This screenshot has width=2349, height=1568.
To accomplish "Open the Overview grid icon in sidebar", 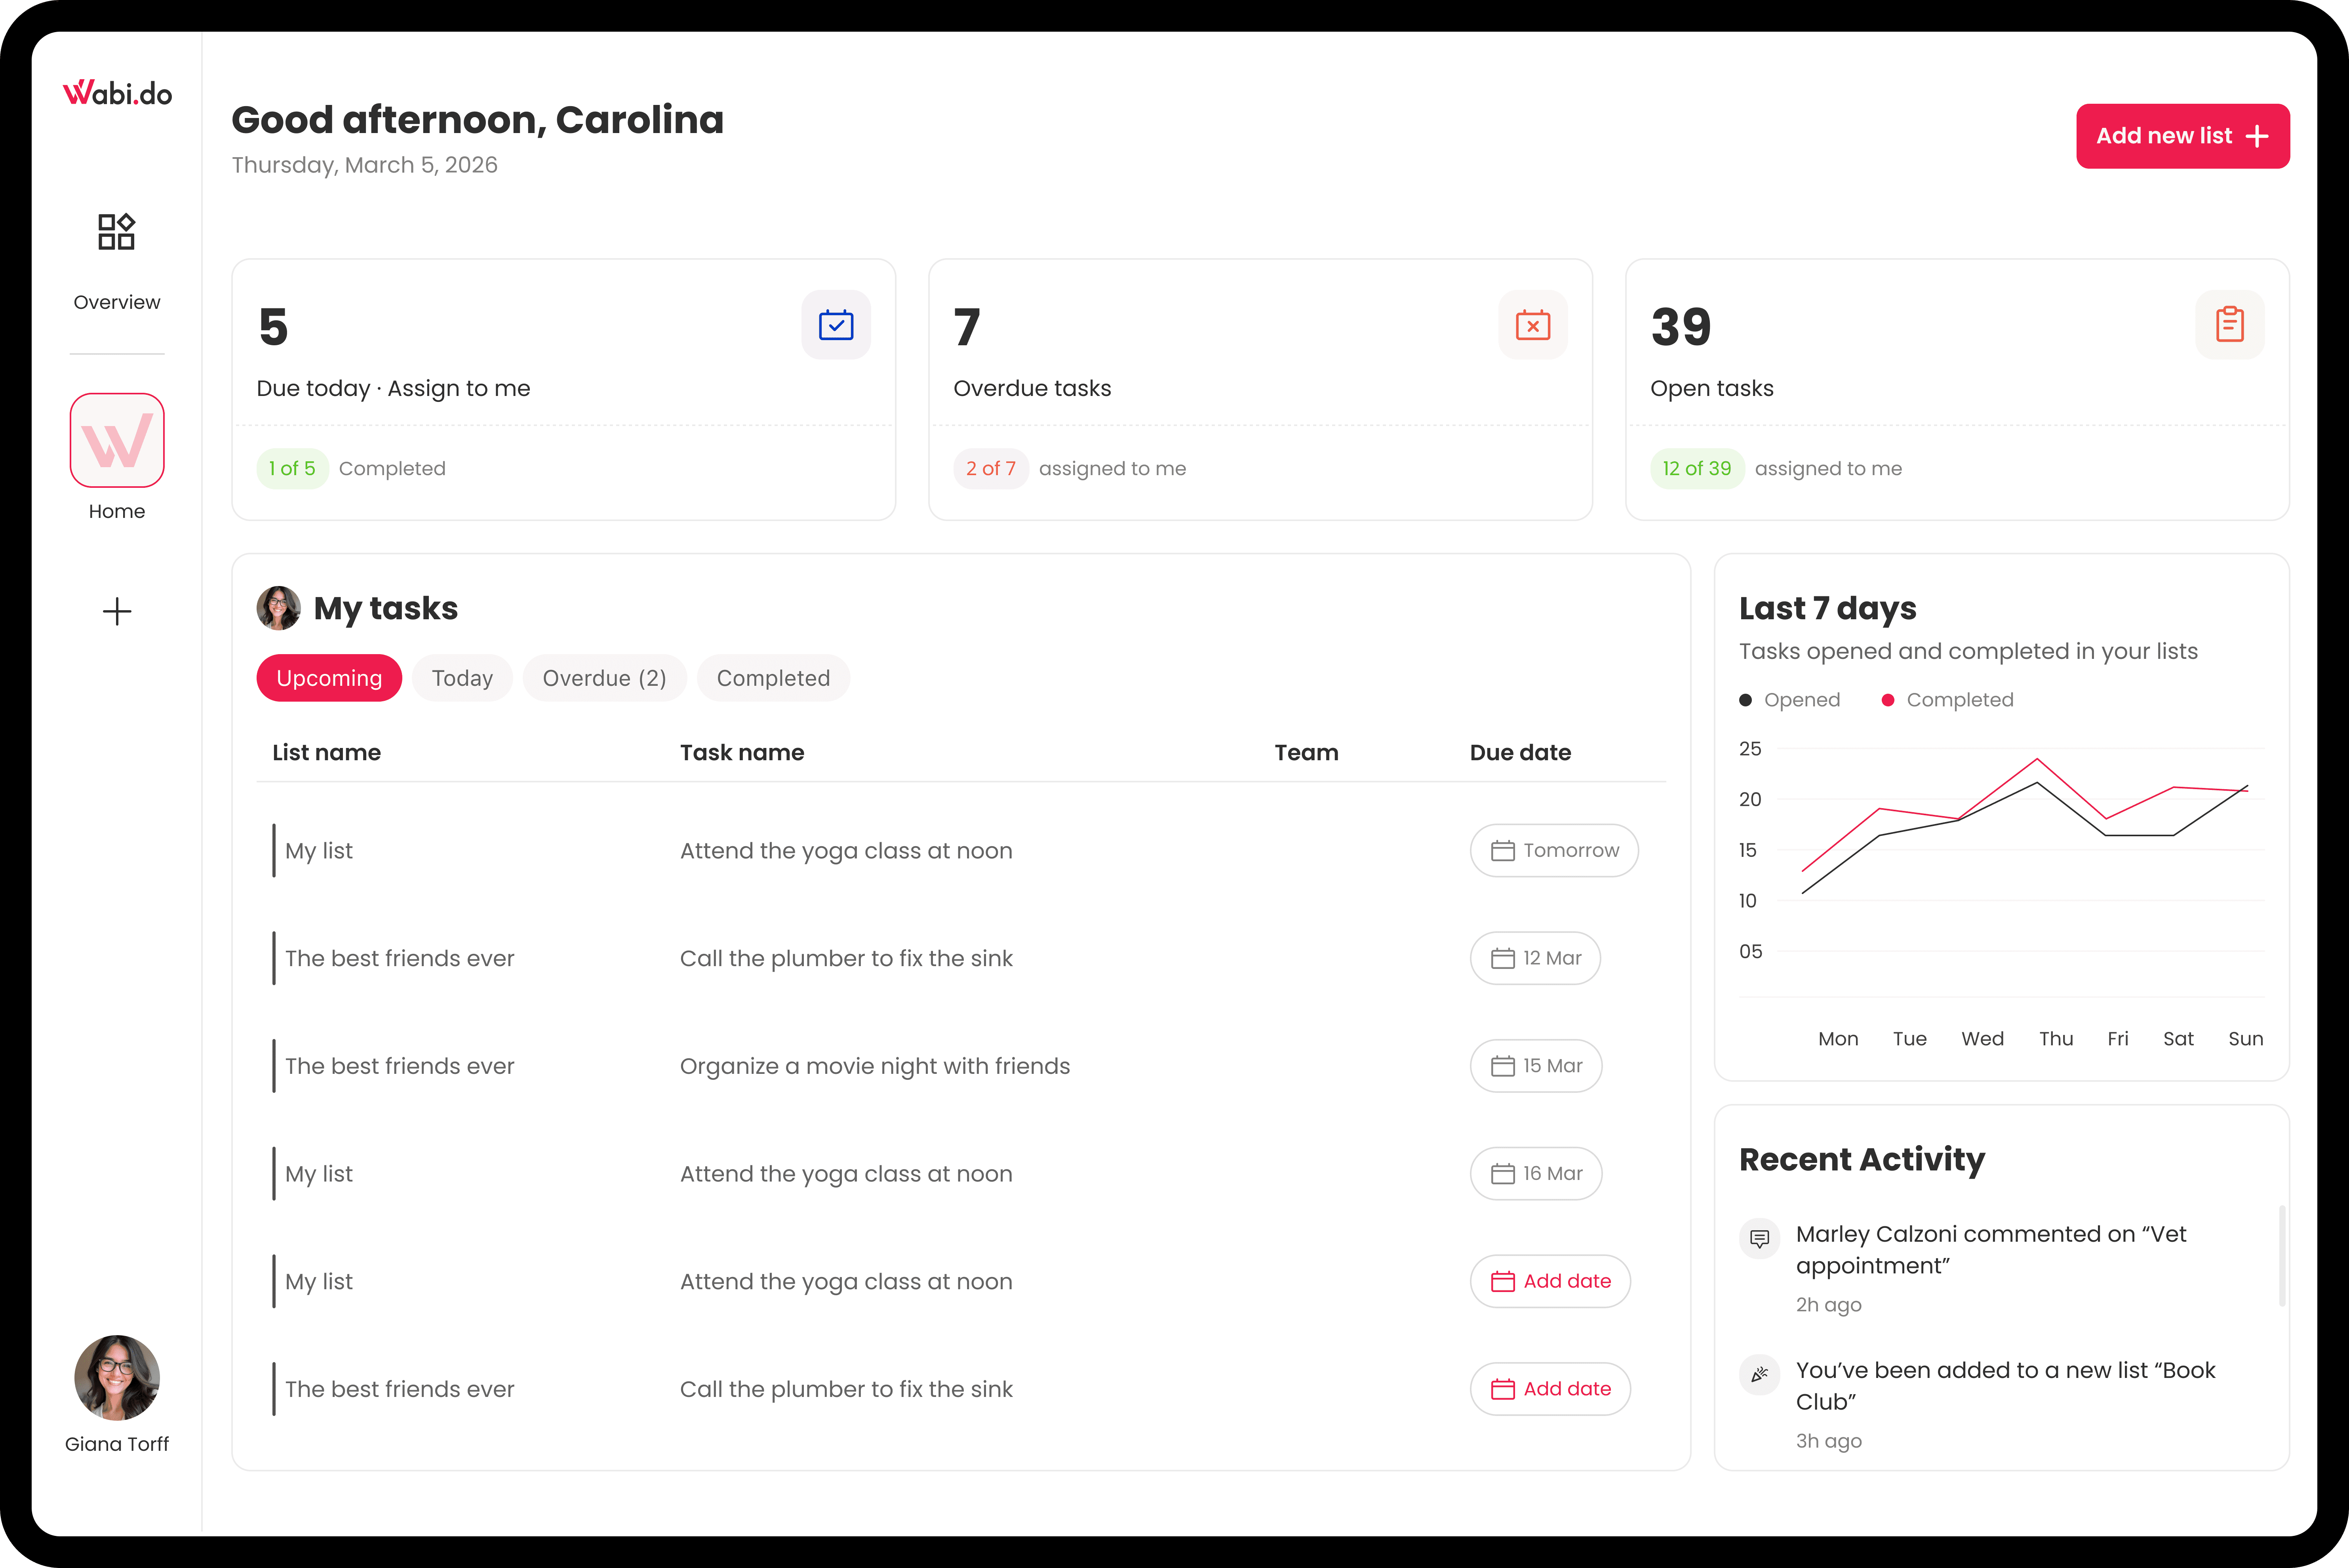I will click(x=116, y=232).
